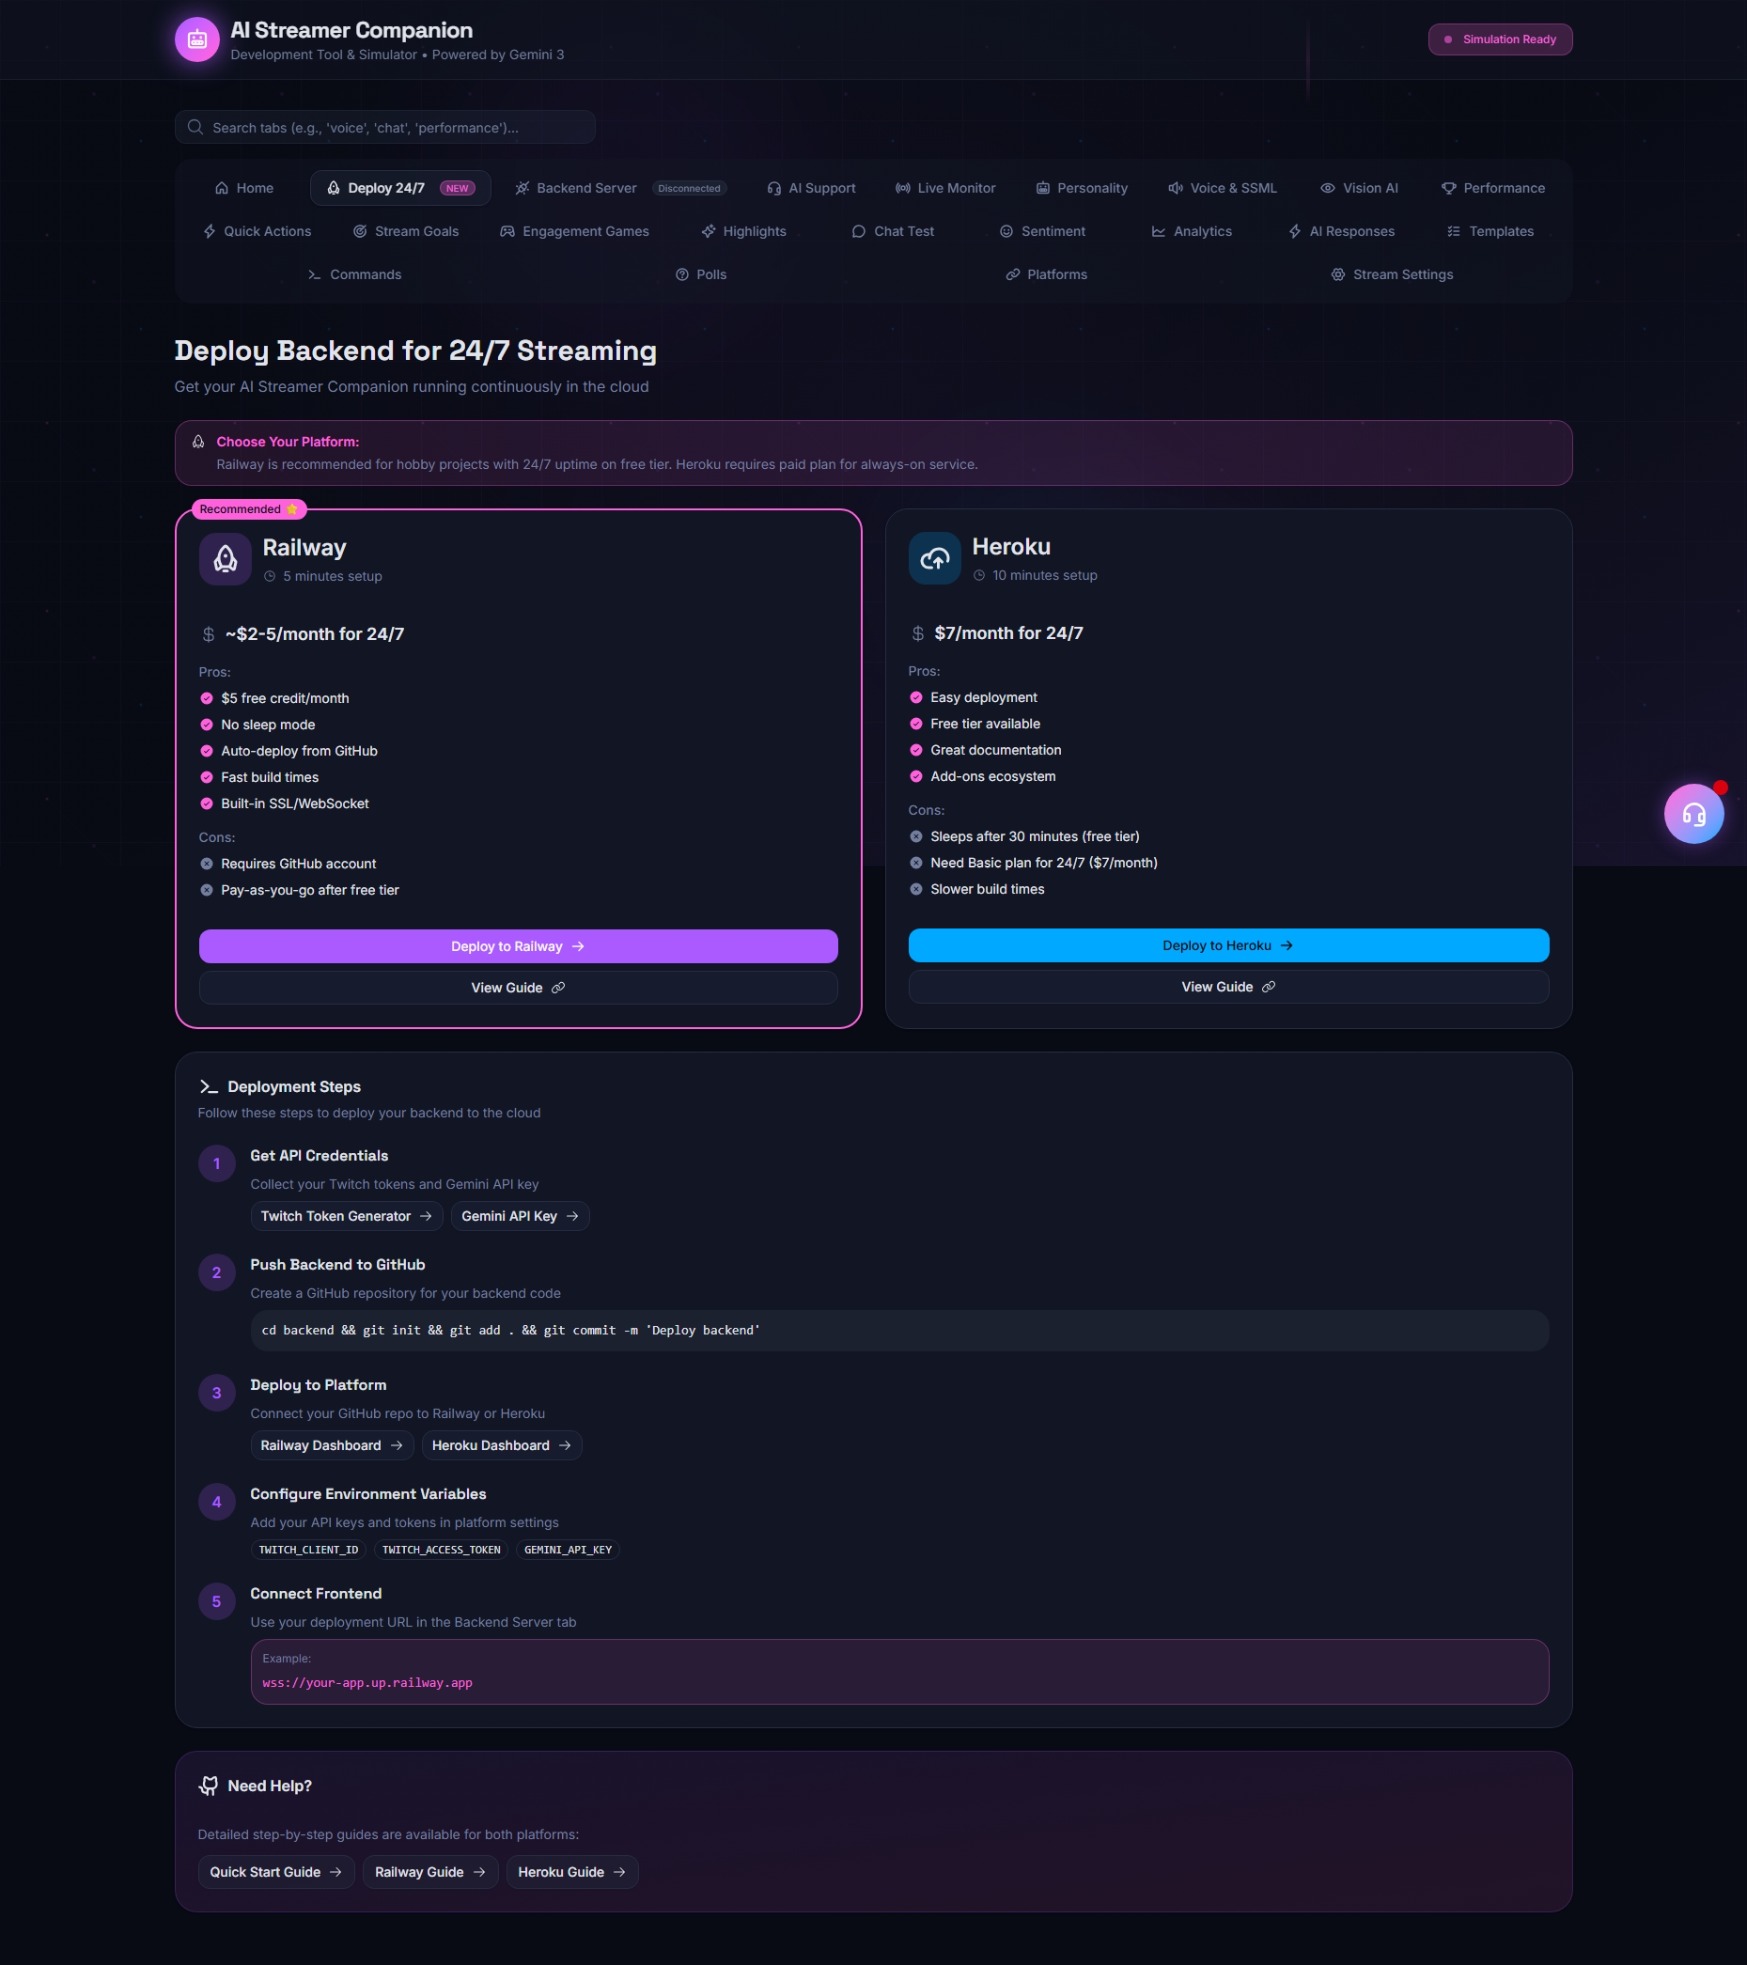Click the AI Streamer Companion robot logo
Image resolution: width=1747 pixels, height=1965 pixels.
pos(197,40)
